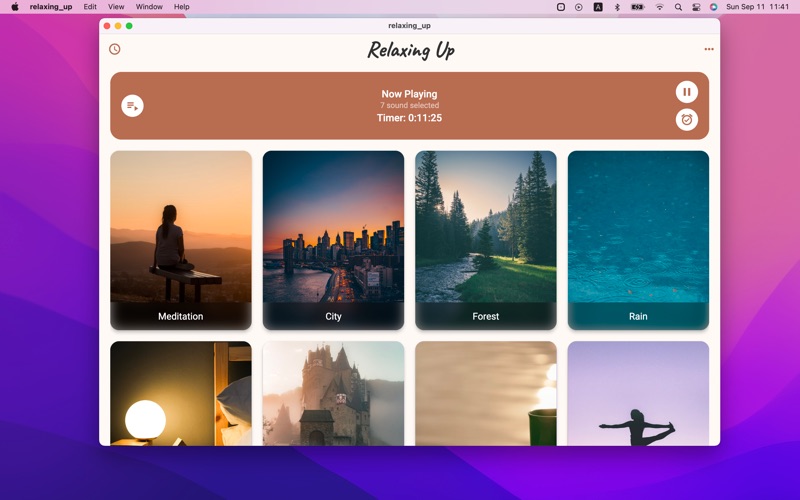Click the play circle menu bar icon
Viewport: 800px width, 500px height.
[579, 7]
